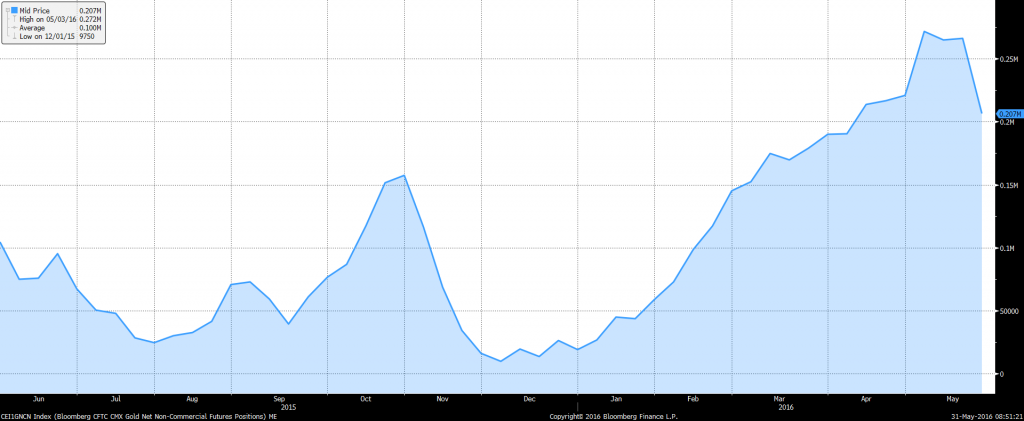Click the 0.1M y-axis label
Image resolution: width=1024 pixels, height=421 pixels.
tap(1007, 249)
